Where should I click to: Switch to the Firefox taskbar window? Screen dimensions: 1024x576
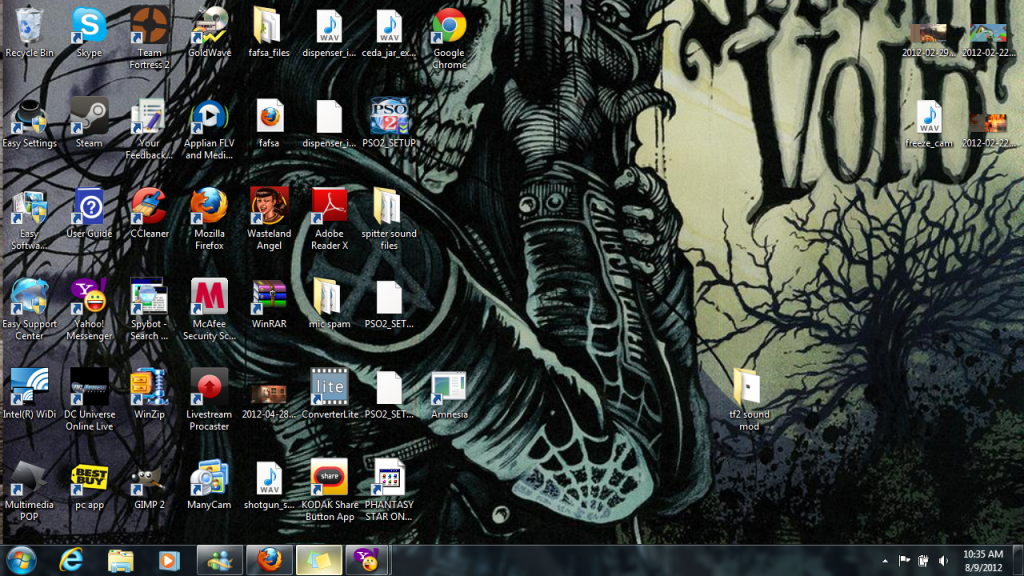click(269, 560)
